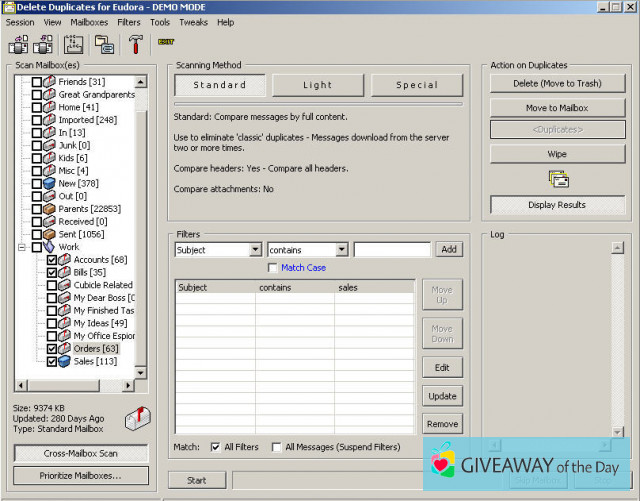Enable the Match Case checkbox

273,268
